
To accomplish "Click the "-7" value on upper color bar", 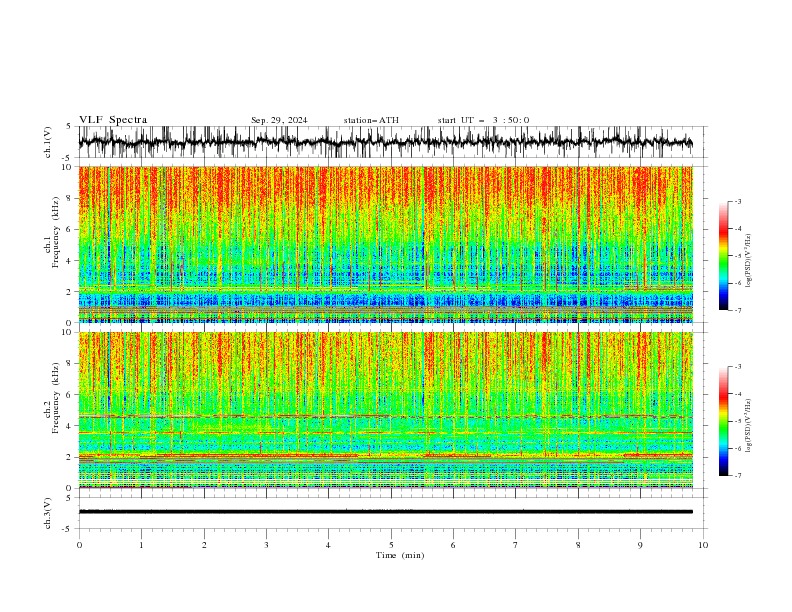I will click(737, 310).
